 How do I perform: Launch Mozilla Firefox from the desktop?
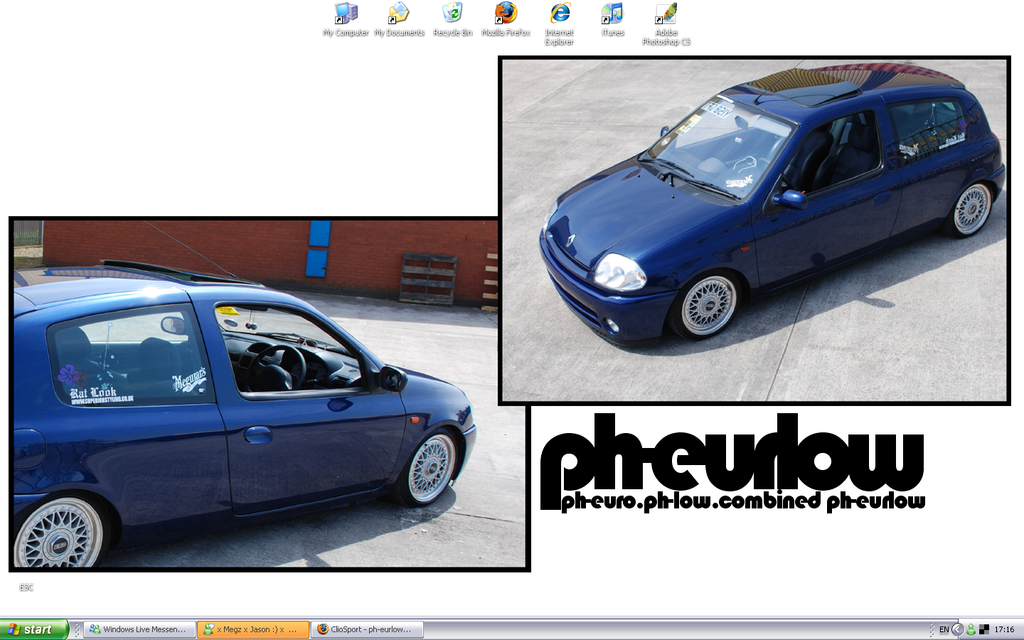(x=506, y=14)
